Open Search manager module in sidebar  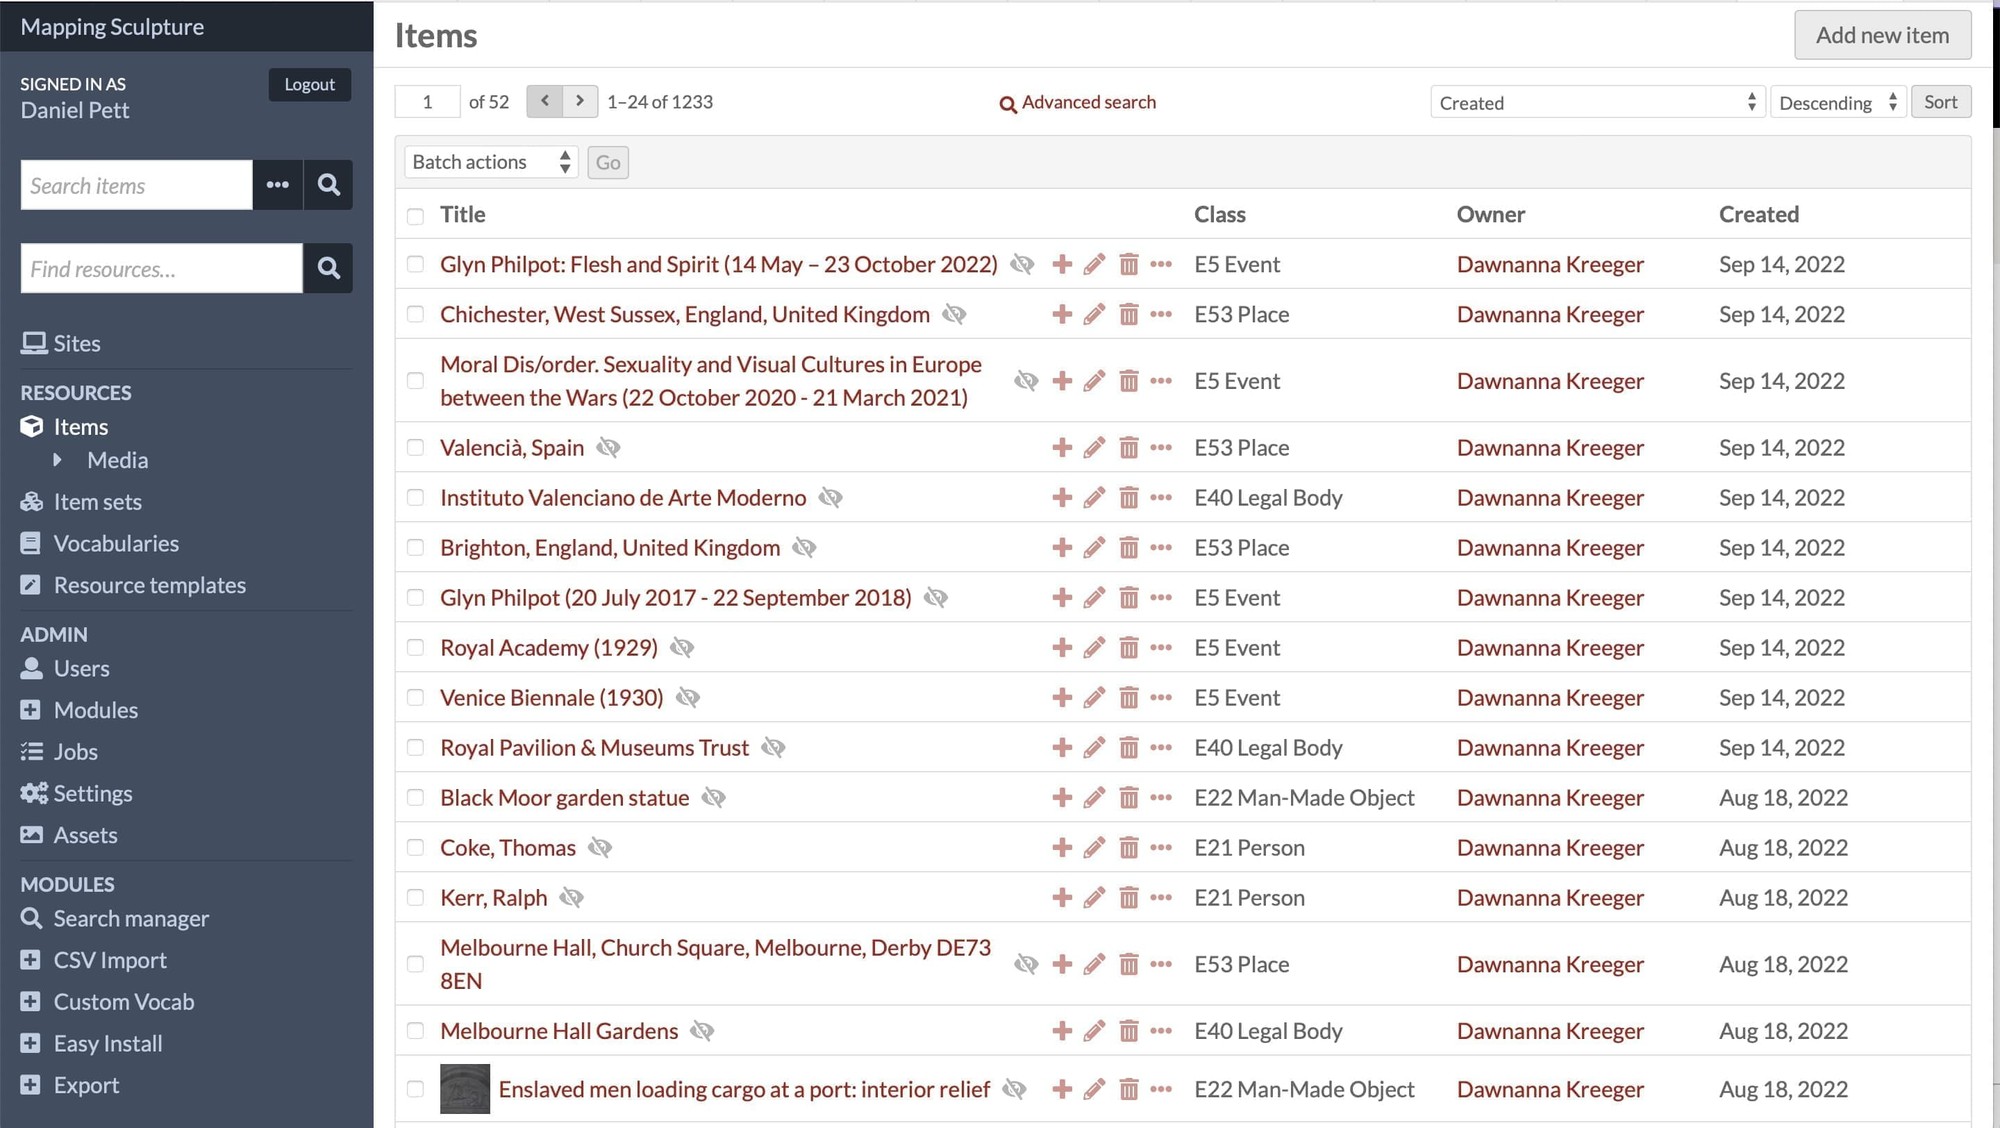coord(115,918)
